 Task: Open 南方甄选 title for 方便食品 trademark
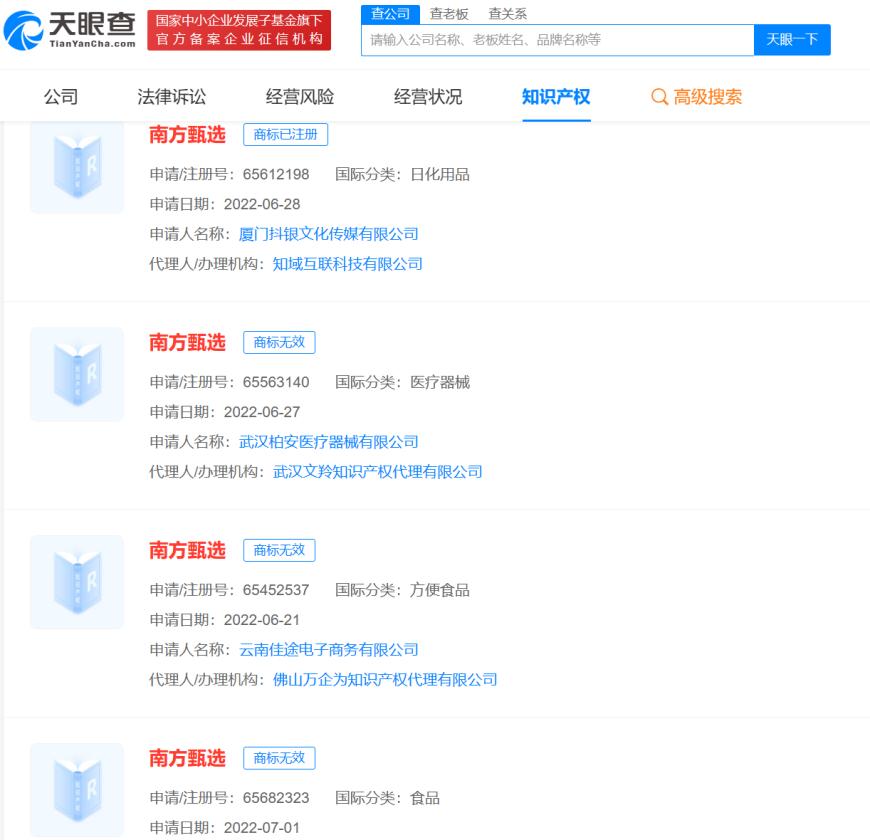[188, 550]
